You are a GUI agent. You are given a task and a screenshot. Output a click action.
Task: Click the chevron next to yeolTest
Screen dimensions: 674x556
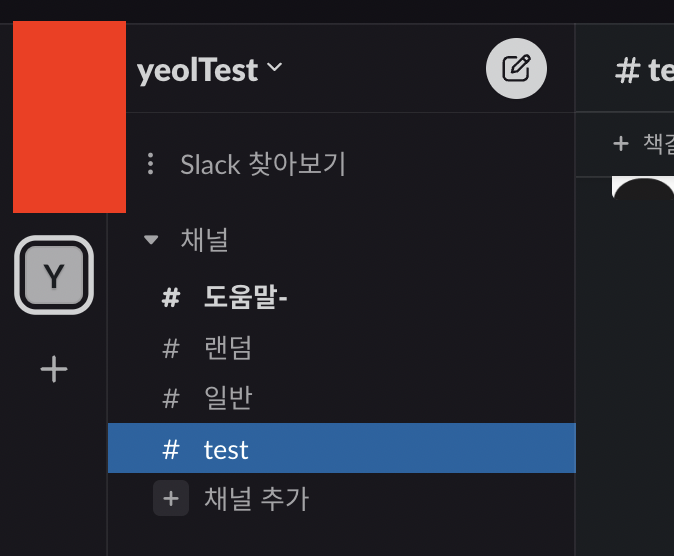274,67
